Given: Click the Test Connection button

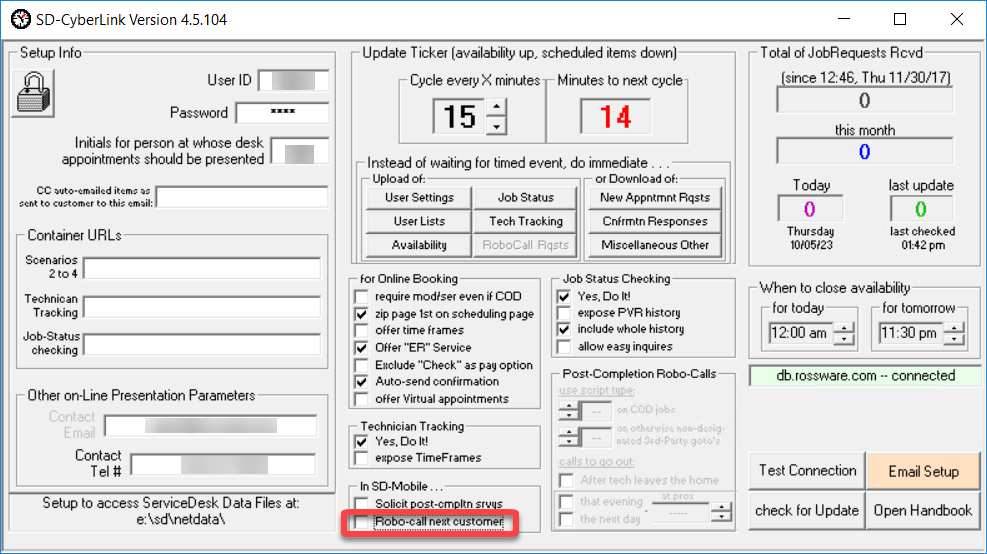Looking at the screenshot, I should 808,471.
